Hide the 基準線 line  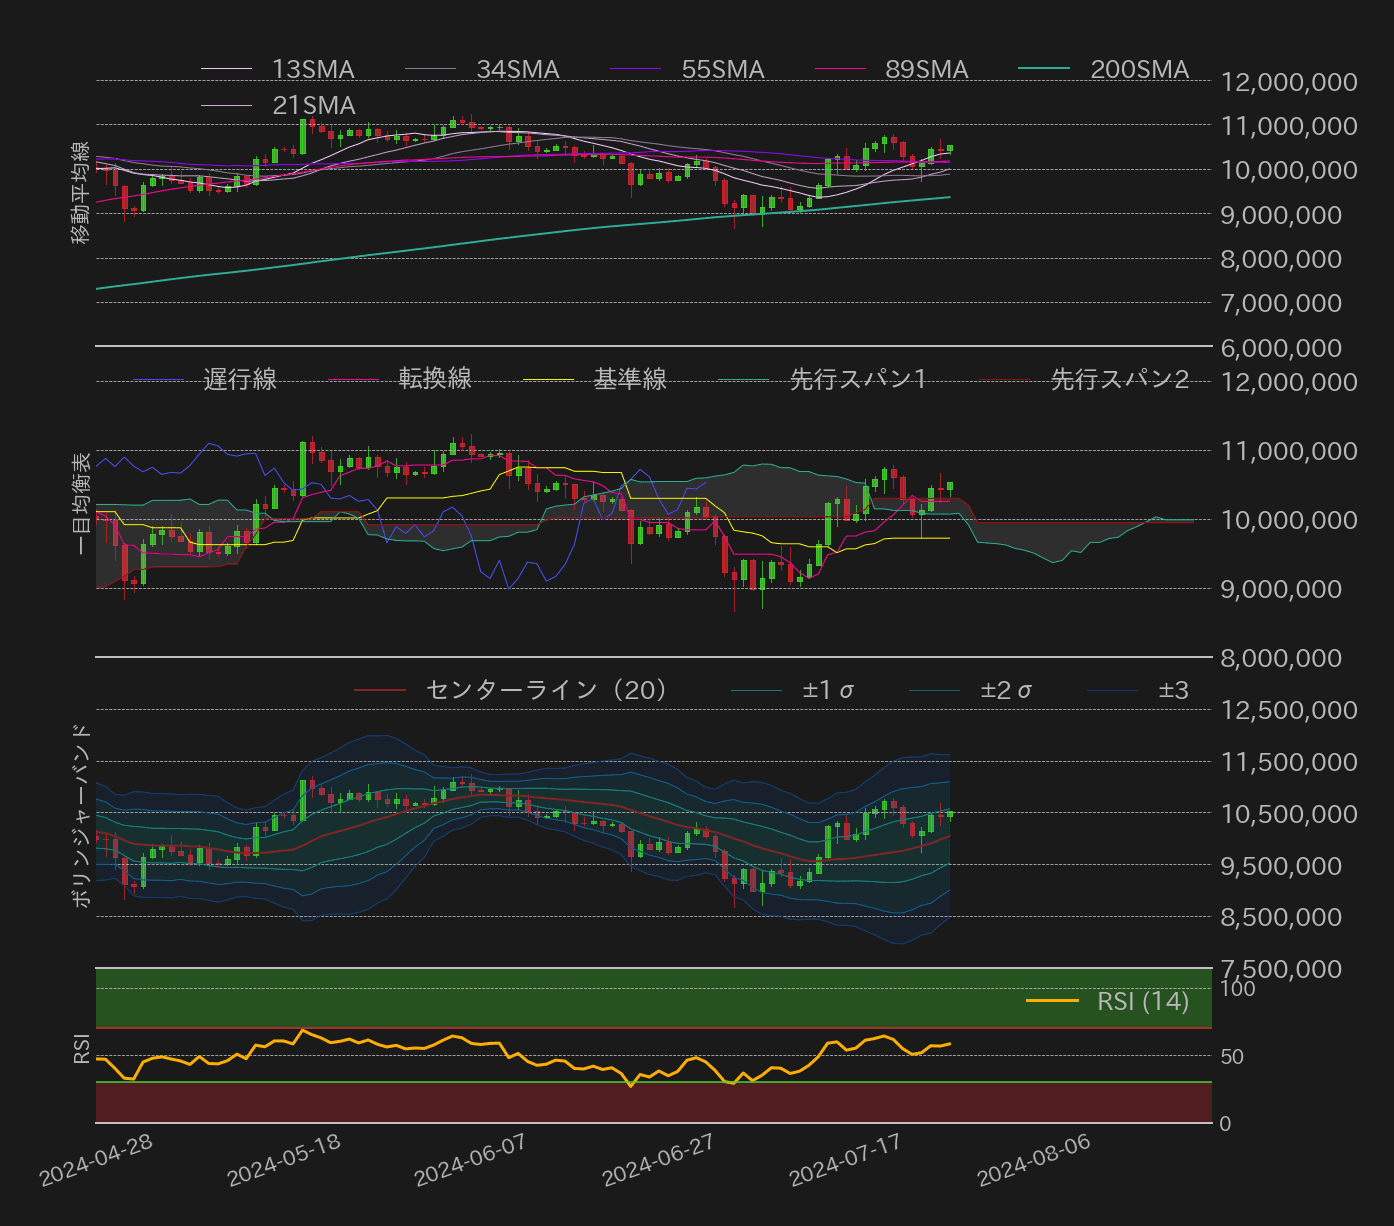pos(631,378)
